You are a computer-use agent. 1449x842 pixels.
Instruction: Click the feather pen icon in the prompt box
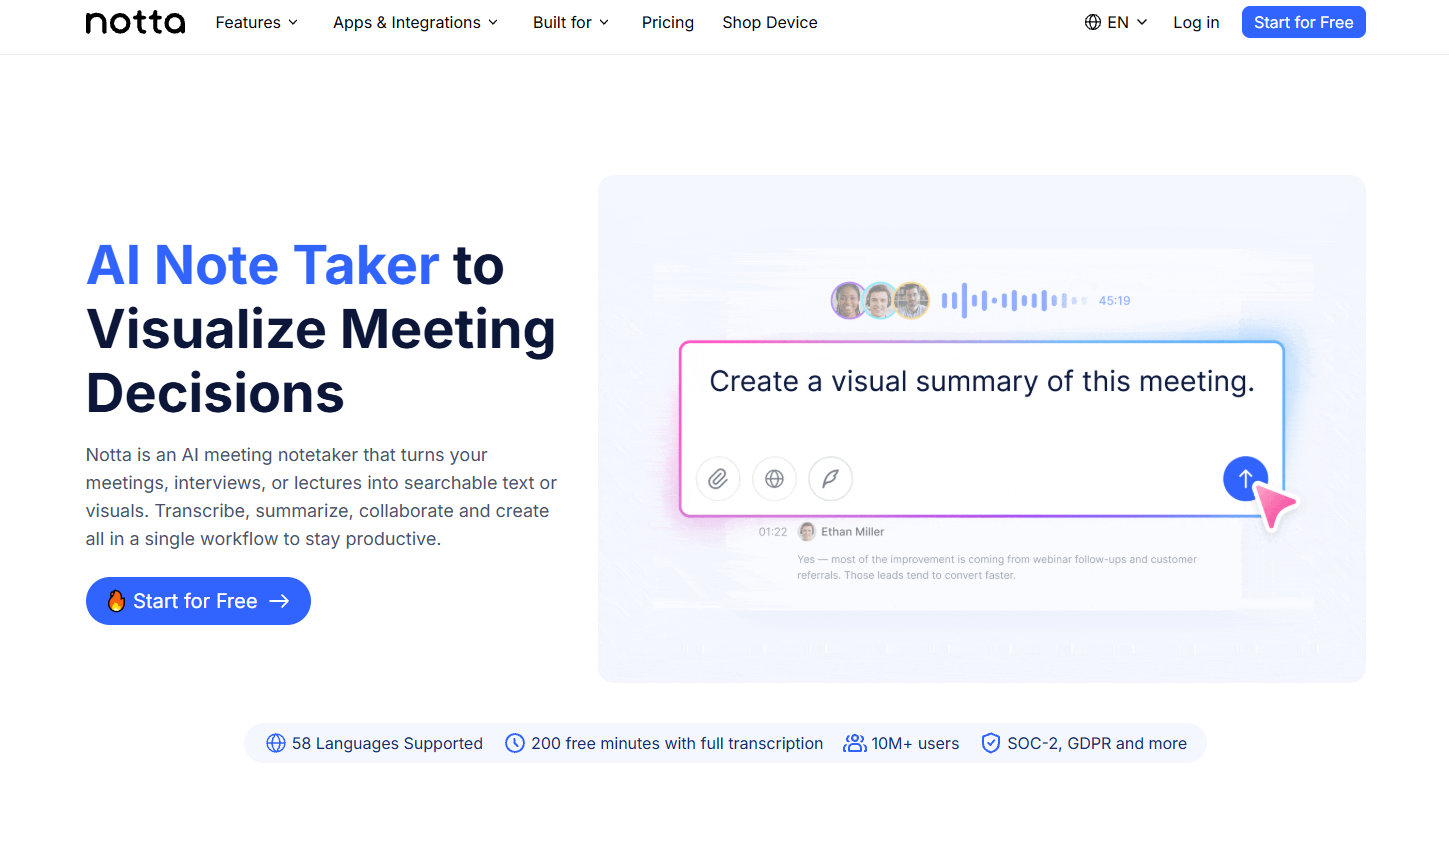pyautogui.click(x=830, y=479)
